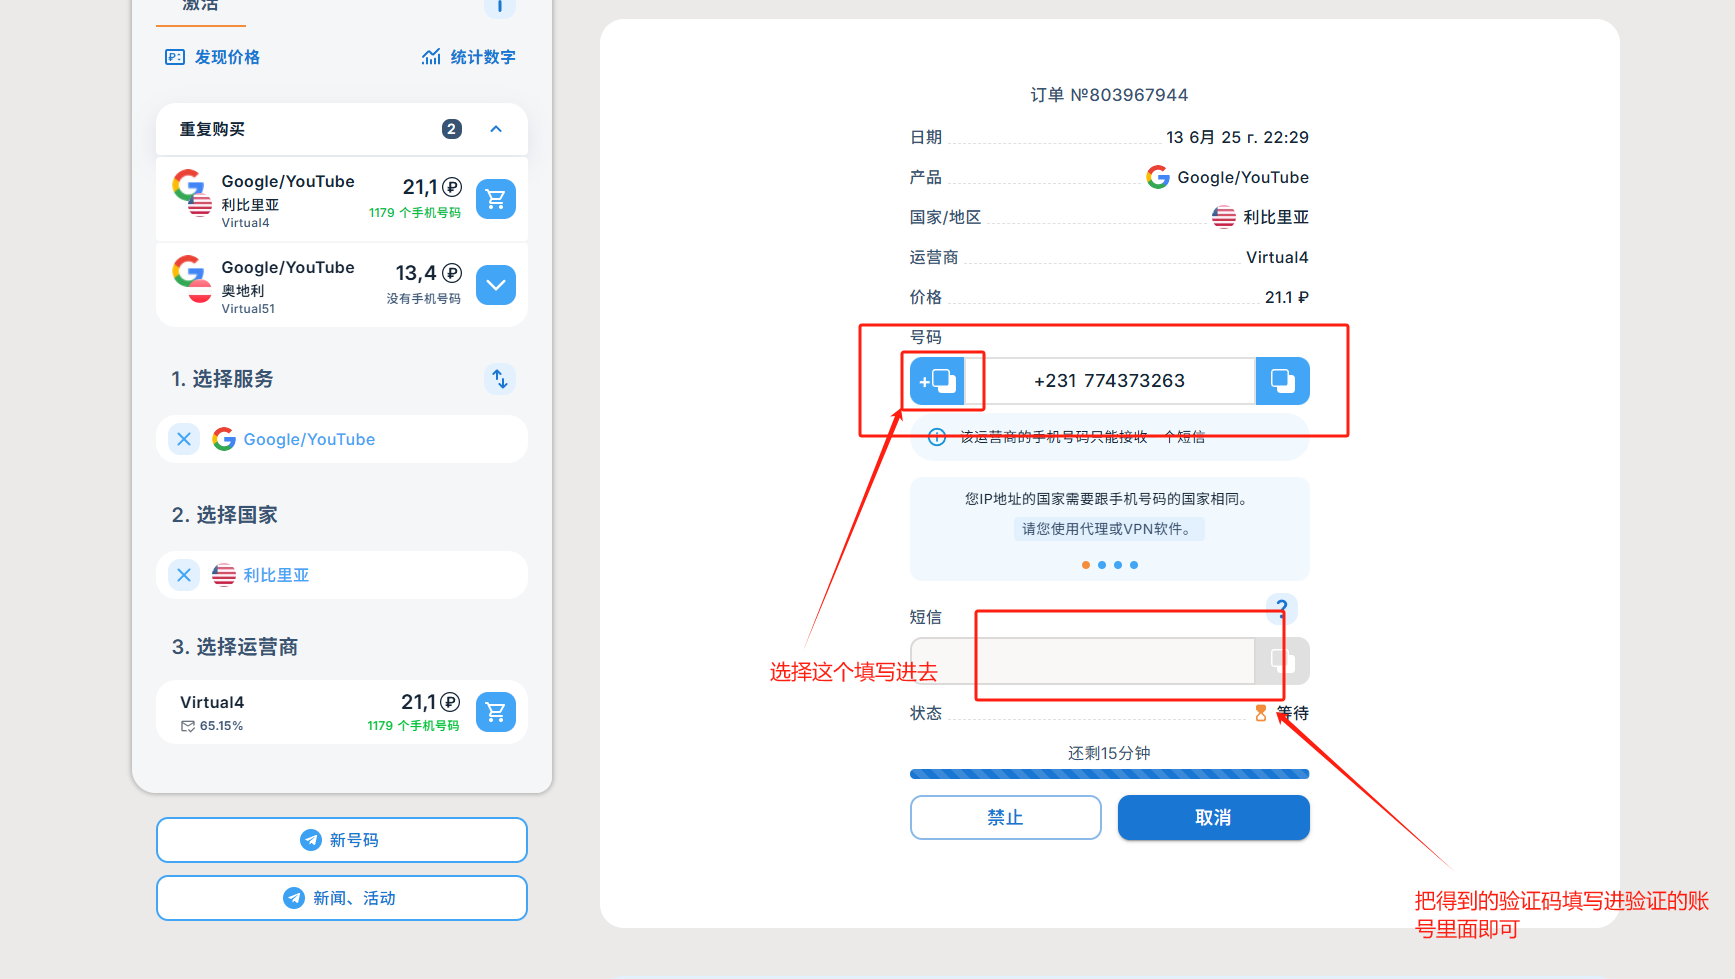Click the Virtual51 operator label on the 奥地利 row
The height and width of the screenshot is (979, 1735).
coord(248,309)
